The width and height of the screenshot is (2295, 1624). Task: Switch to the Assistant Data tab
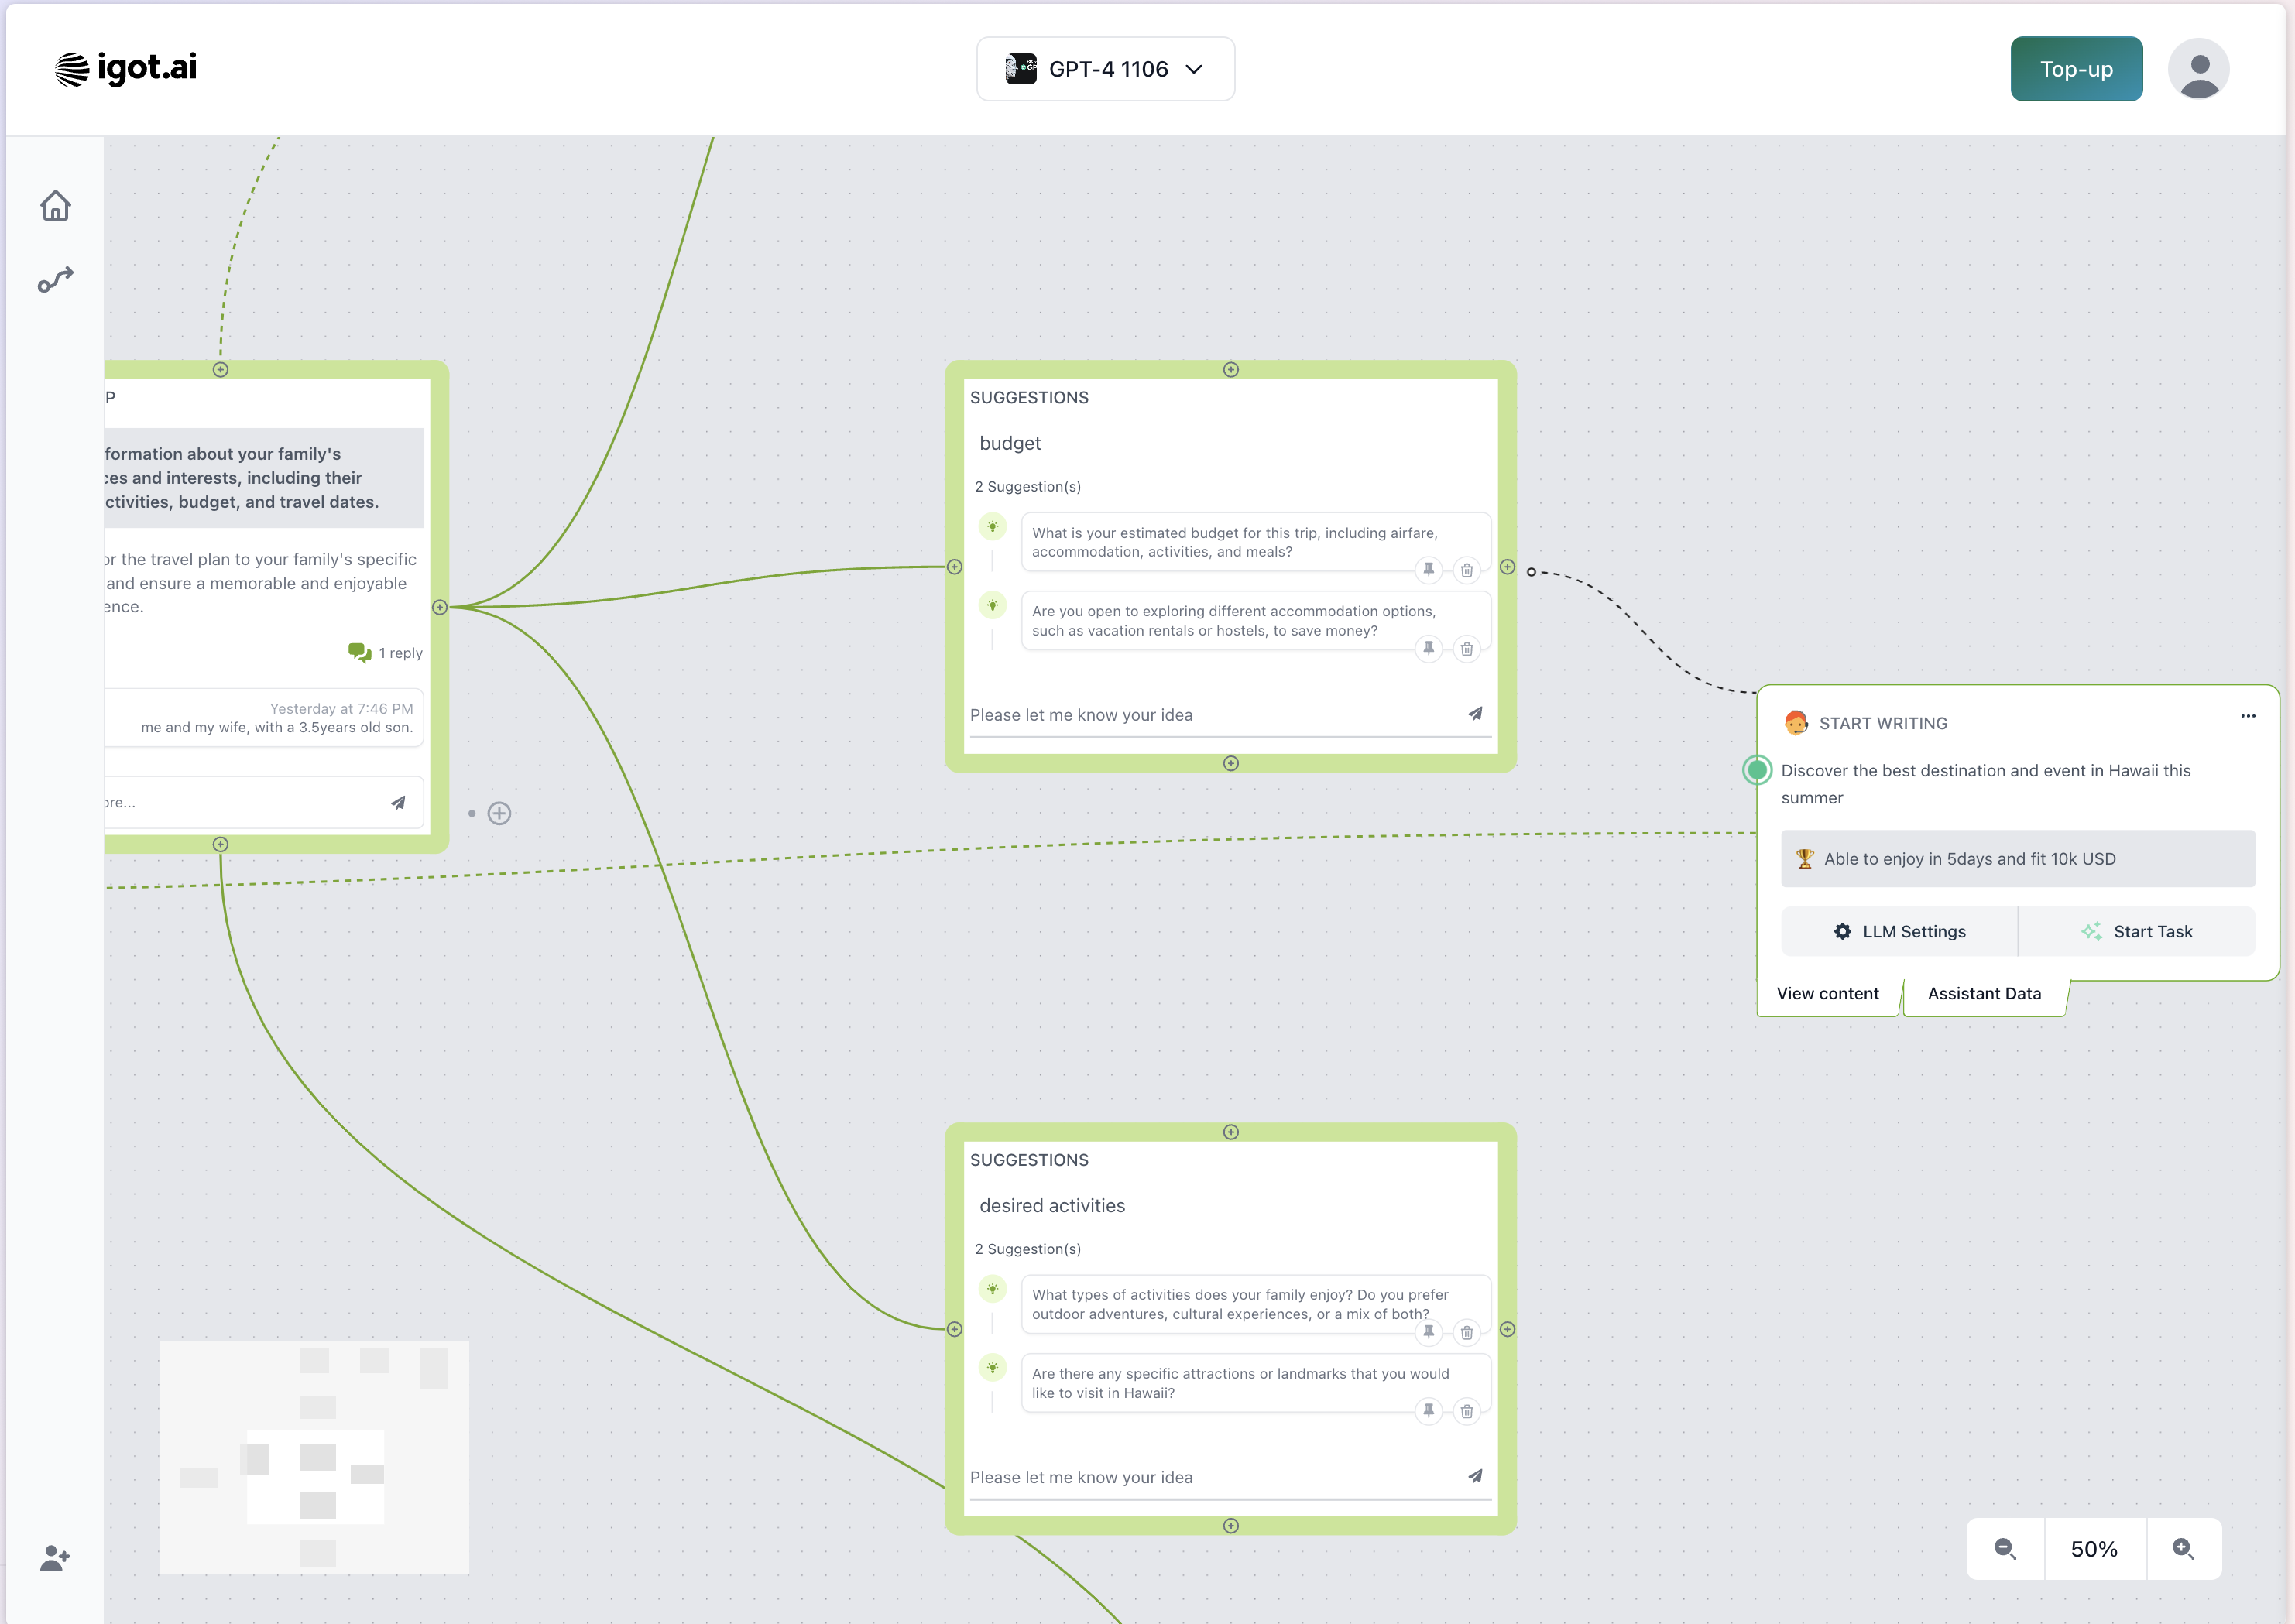tap(1984, 993)
